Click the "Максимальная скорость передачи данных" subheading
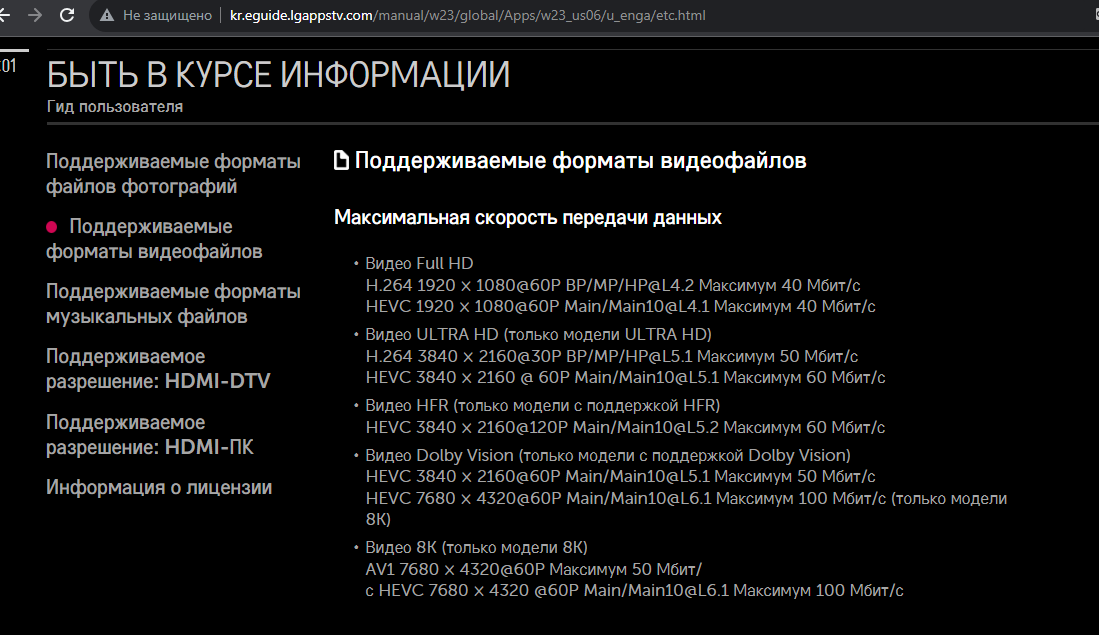Image resolution: width=1099 pixels, height=635 pixels. [x=527, y=217]
